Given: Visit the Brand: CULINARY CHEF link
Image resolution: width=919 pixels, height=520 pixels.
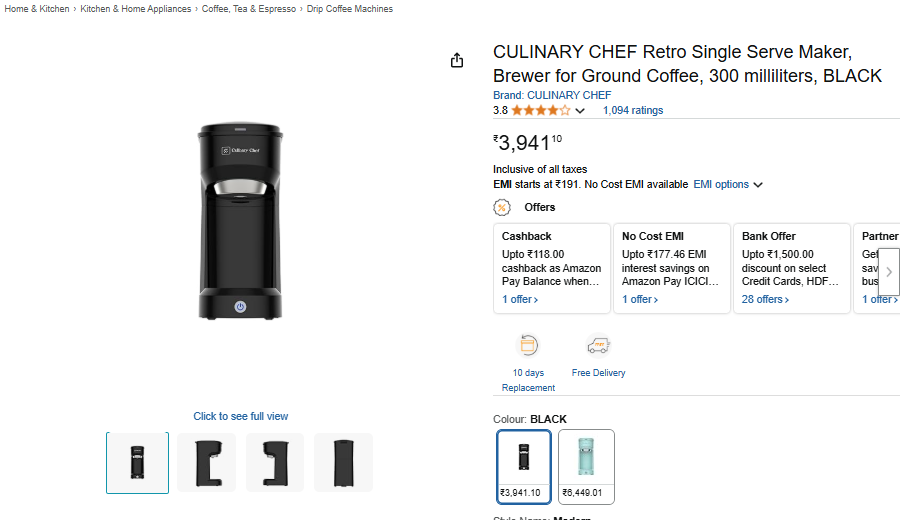Looking at the screenshot, I should (x=552, y=95).
